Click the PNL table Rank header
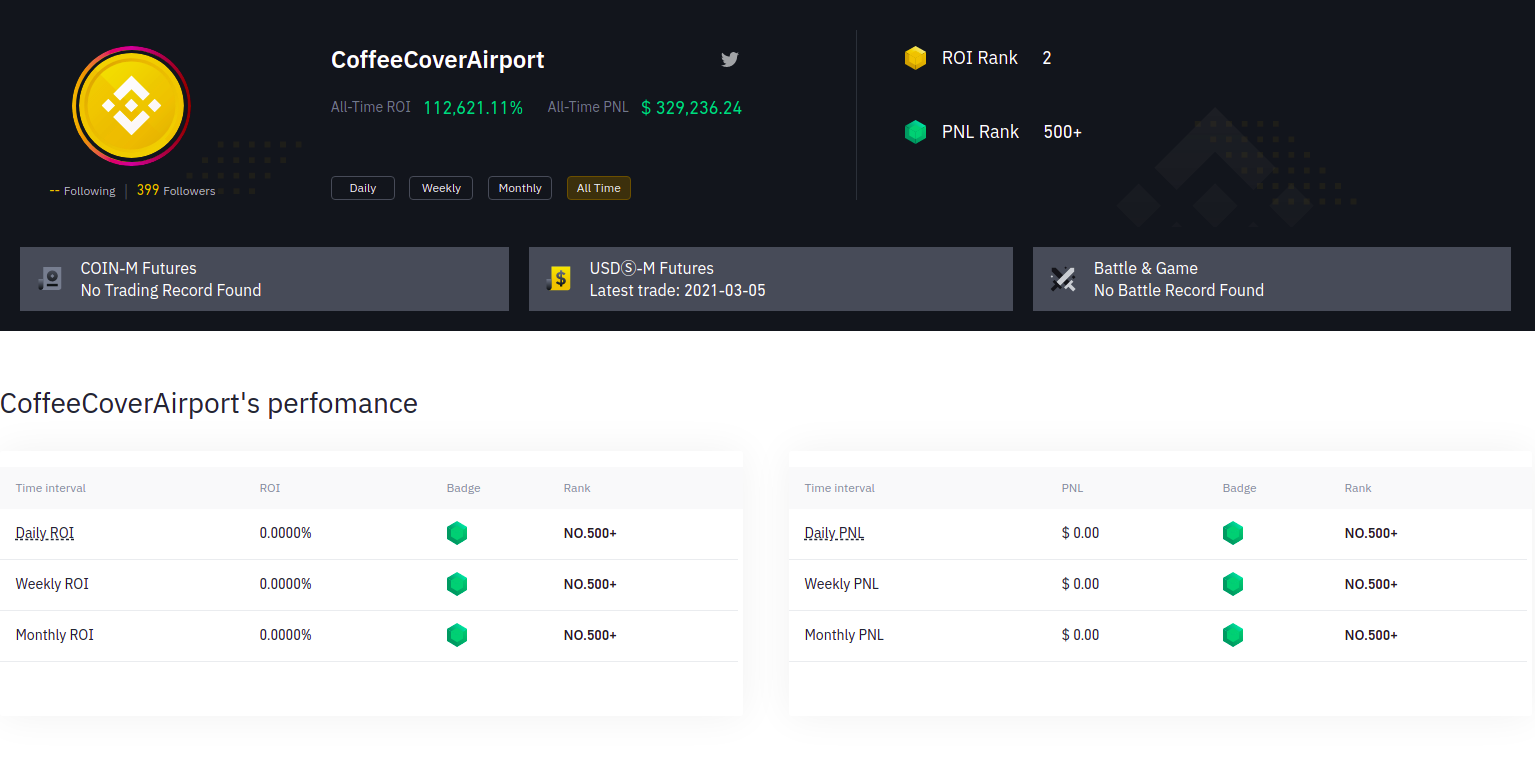 click(1358, 488)
